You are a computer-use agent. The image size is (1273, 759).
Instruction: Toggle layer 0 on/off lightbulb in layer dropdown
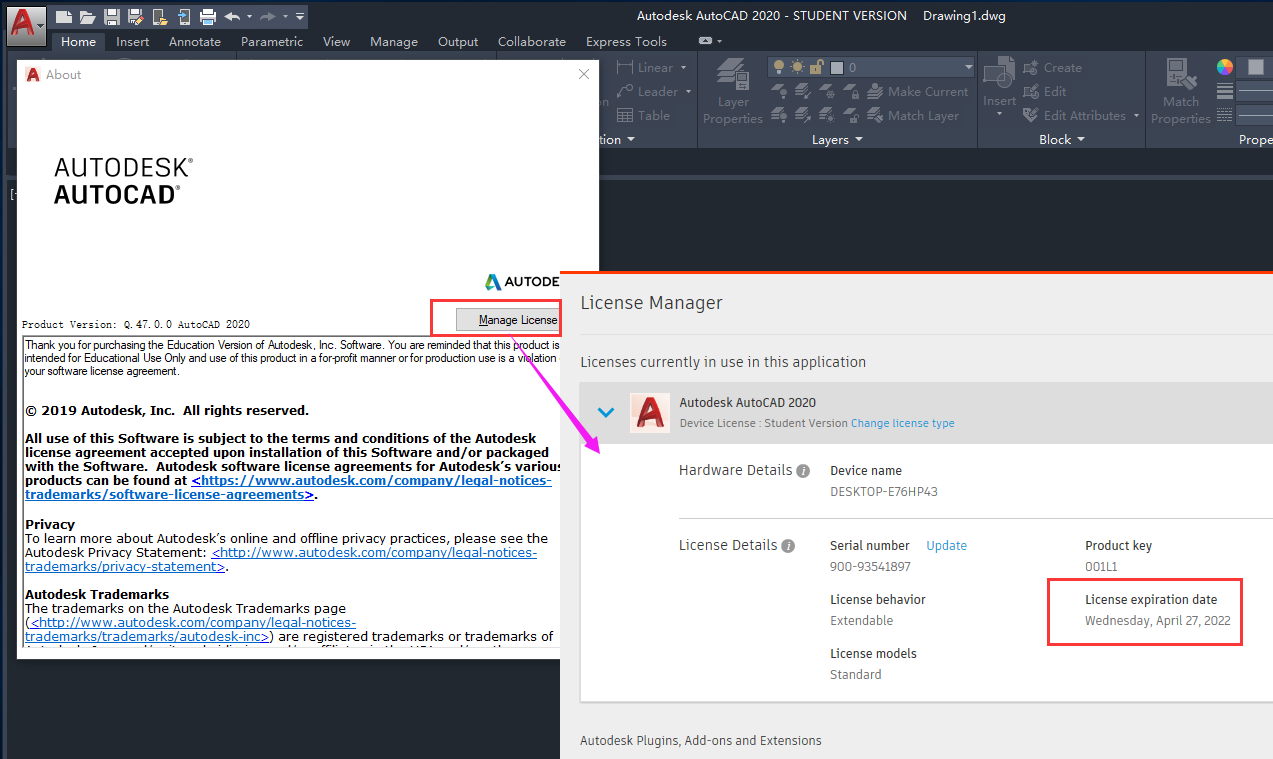click(780, 67)
